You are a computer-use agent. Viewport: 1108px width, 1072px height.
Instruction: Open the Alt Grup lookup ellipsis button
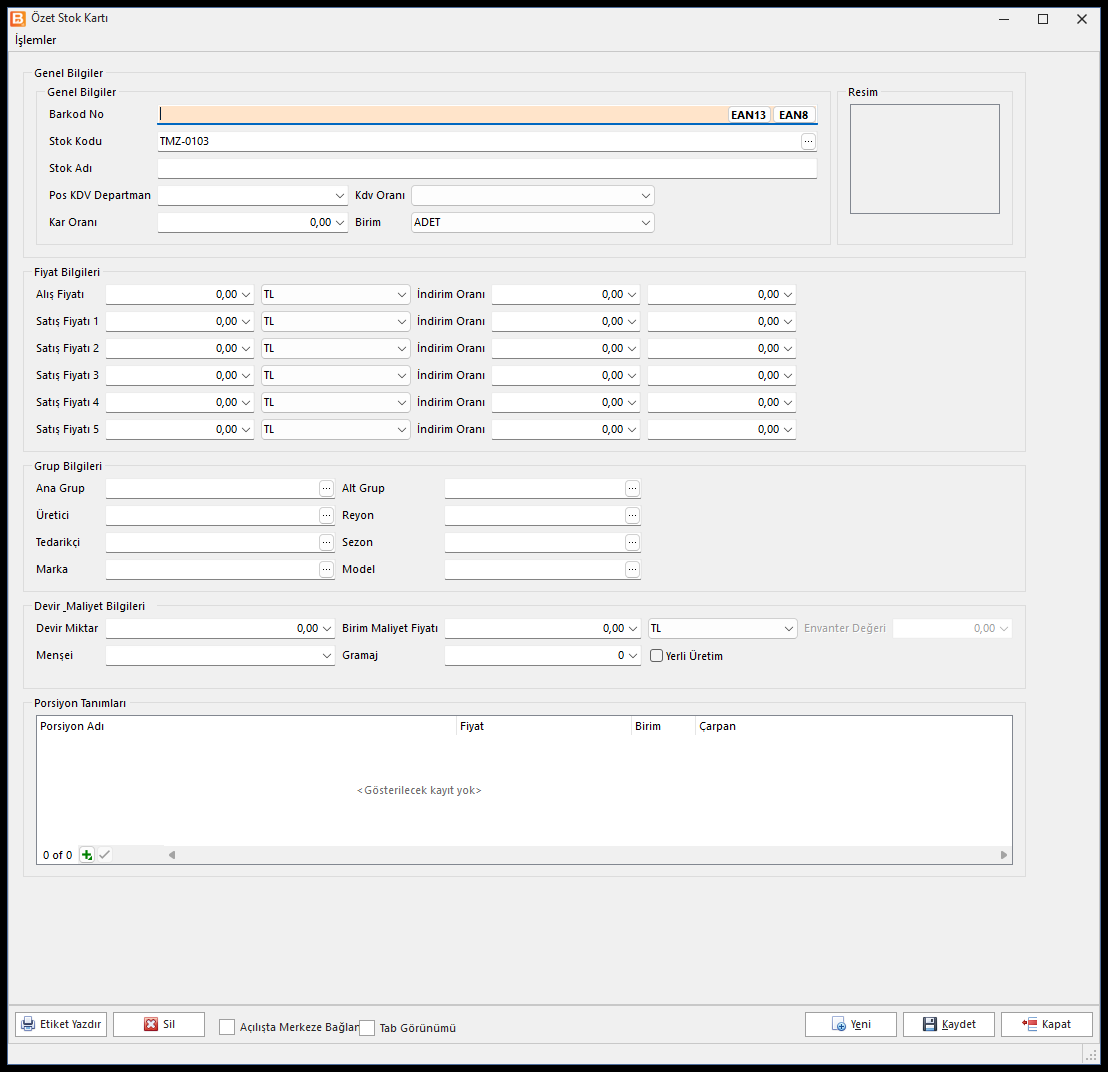[632, 488]
